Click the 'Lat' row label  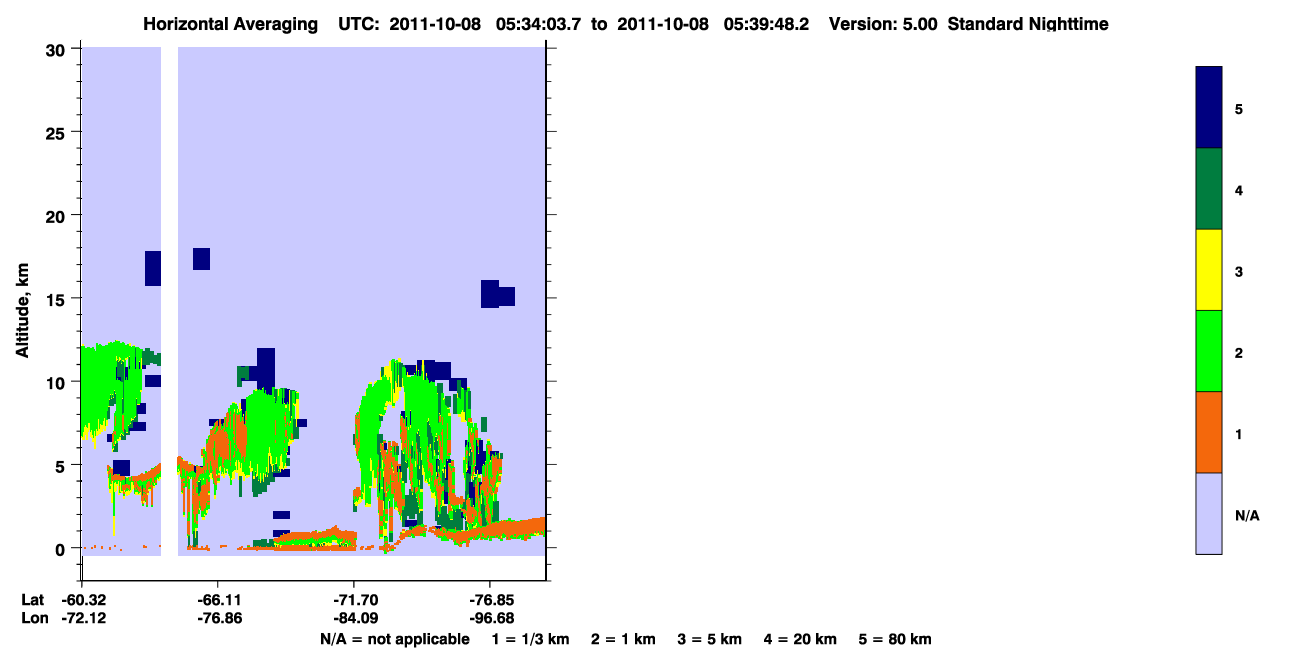(x=32, y=600)
